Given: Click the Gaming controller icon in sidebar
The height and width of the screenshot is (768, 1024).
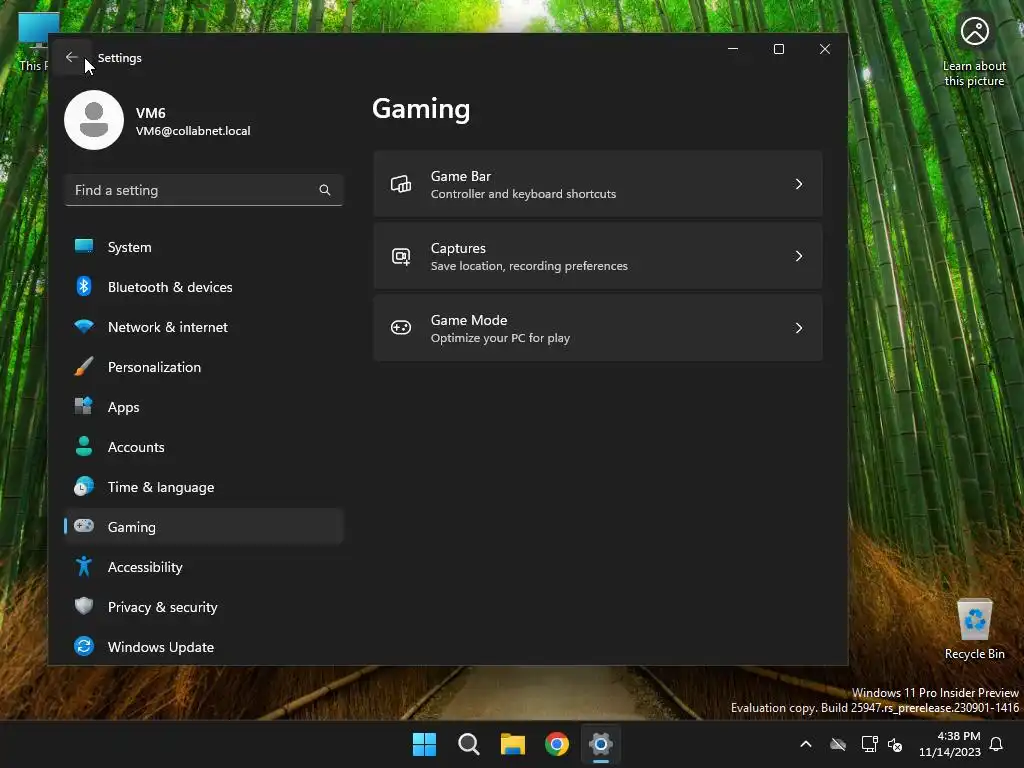Looking at the screenshot, I should tap(84, 526).
